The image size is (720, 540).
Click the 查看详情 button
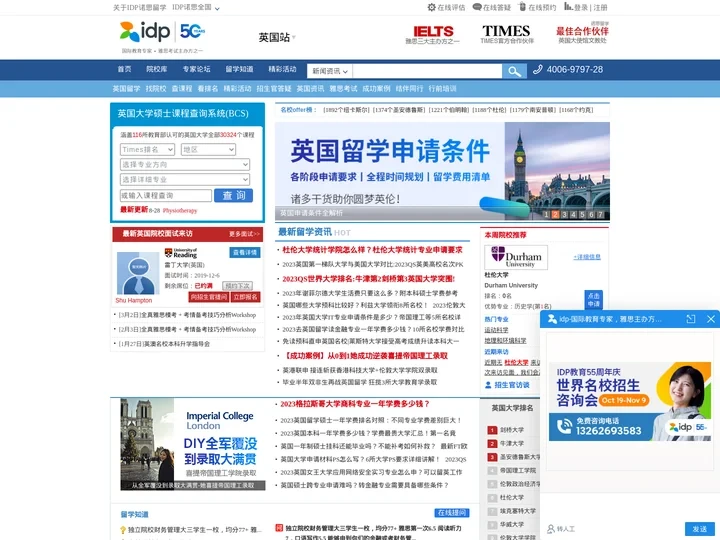(x=245, y=253)
